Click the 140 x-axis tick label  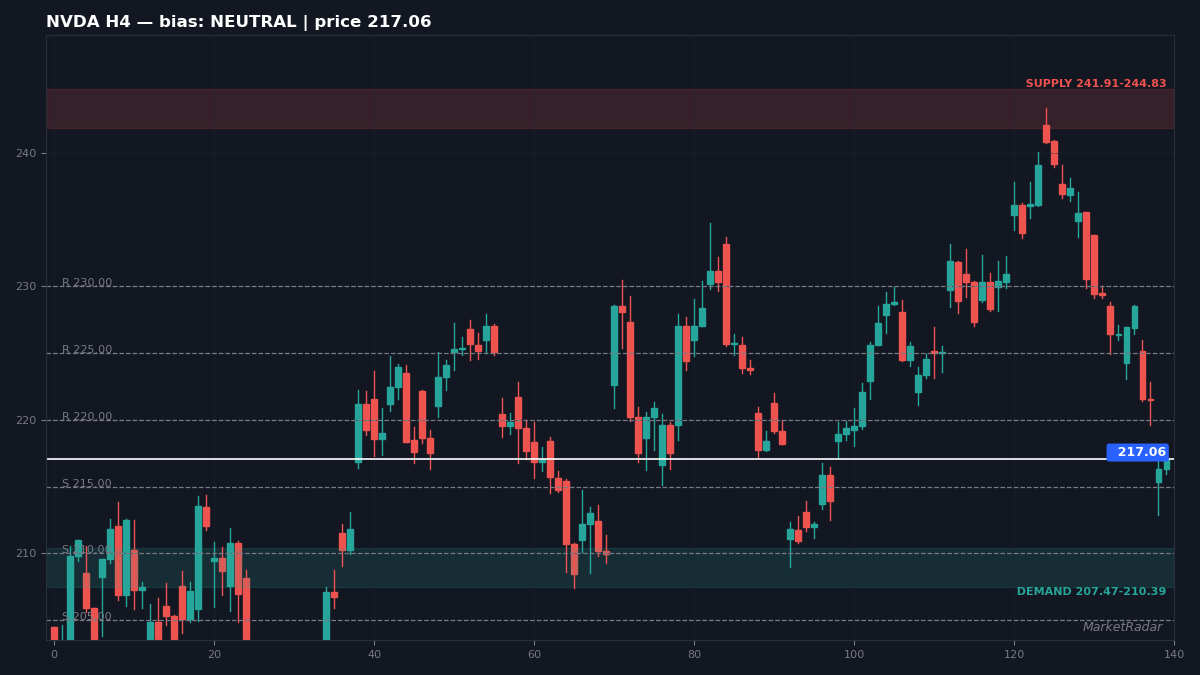(x=1174, y=654)
